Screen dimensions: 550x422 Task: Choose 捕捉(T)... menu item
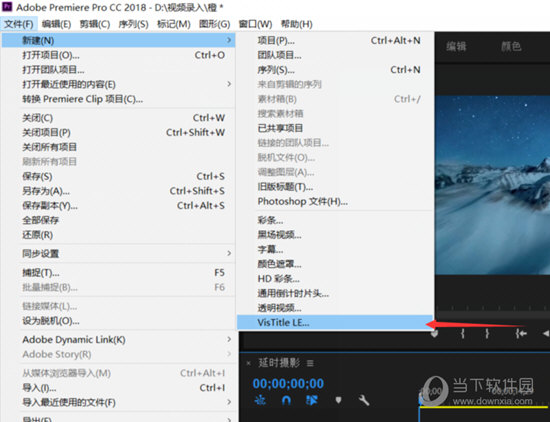[x=118, y=273]
